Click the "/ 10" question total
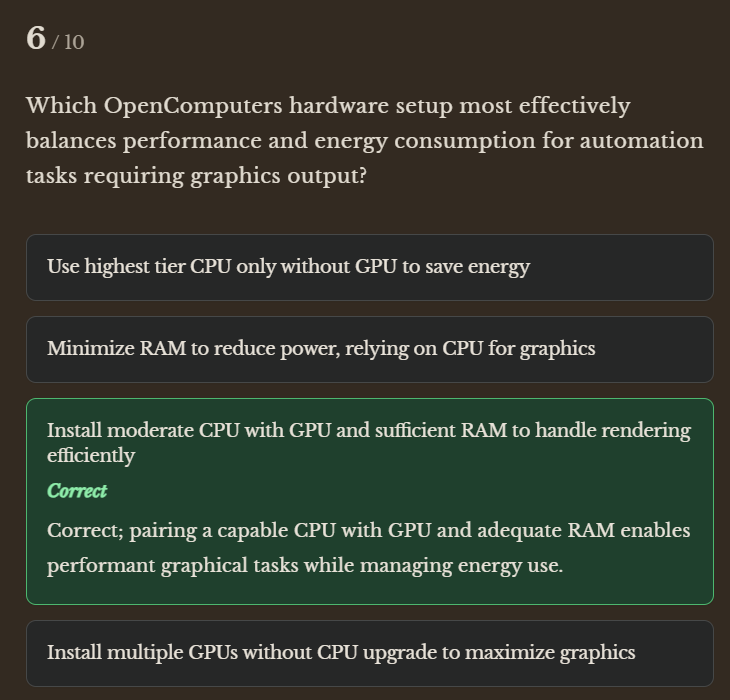This screenshot has height=700, width=730. (68, 42)
